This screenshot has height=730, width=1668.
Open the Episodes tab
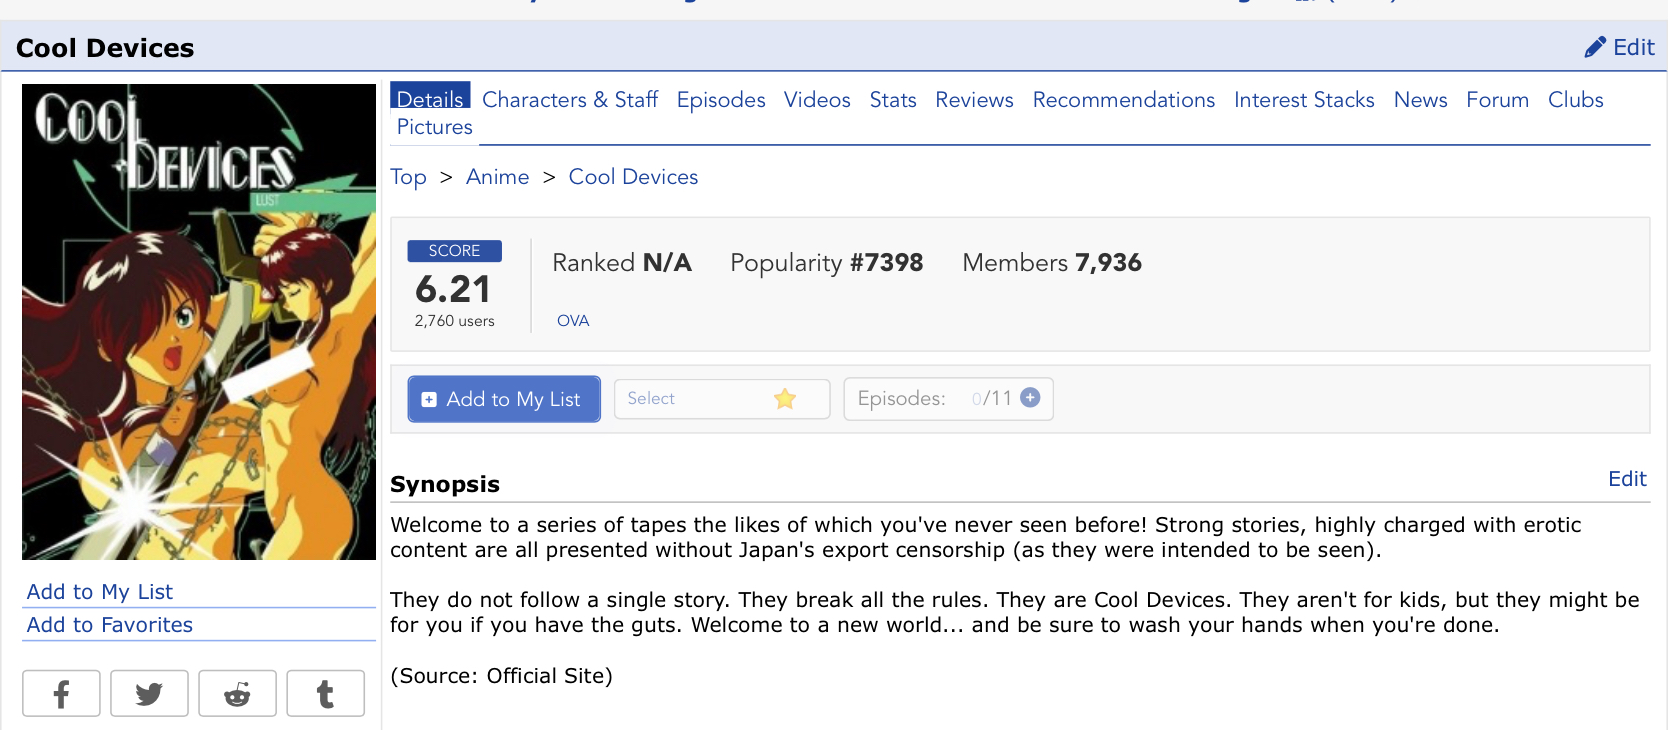(721, 99)
